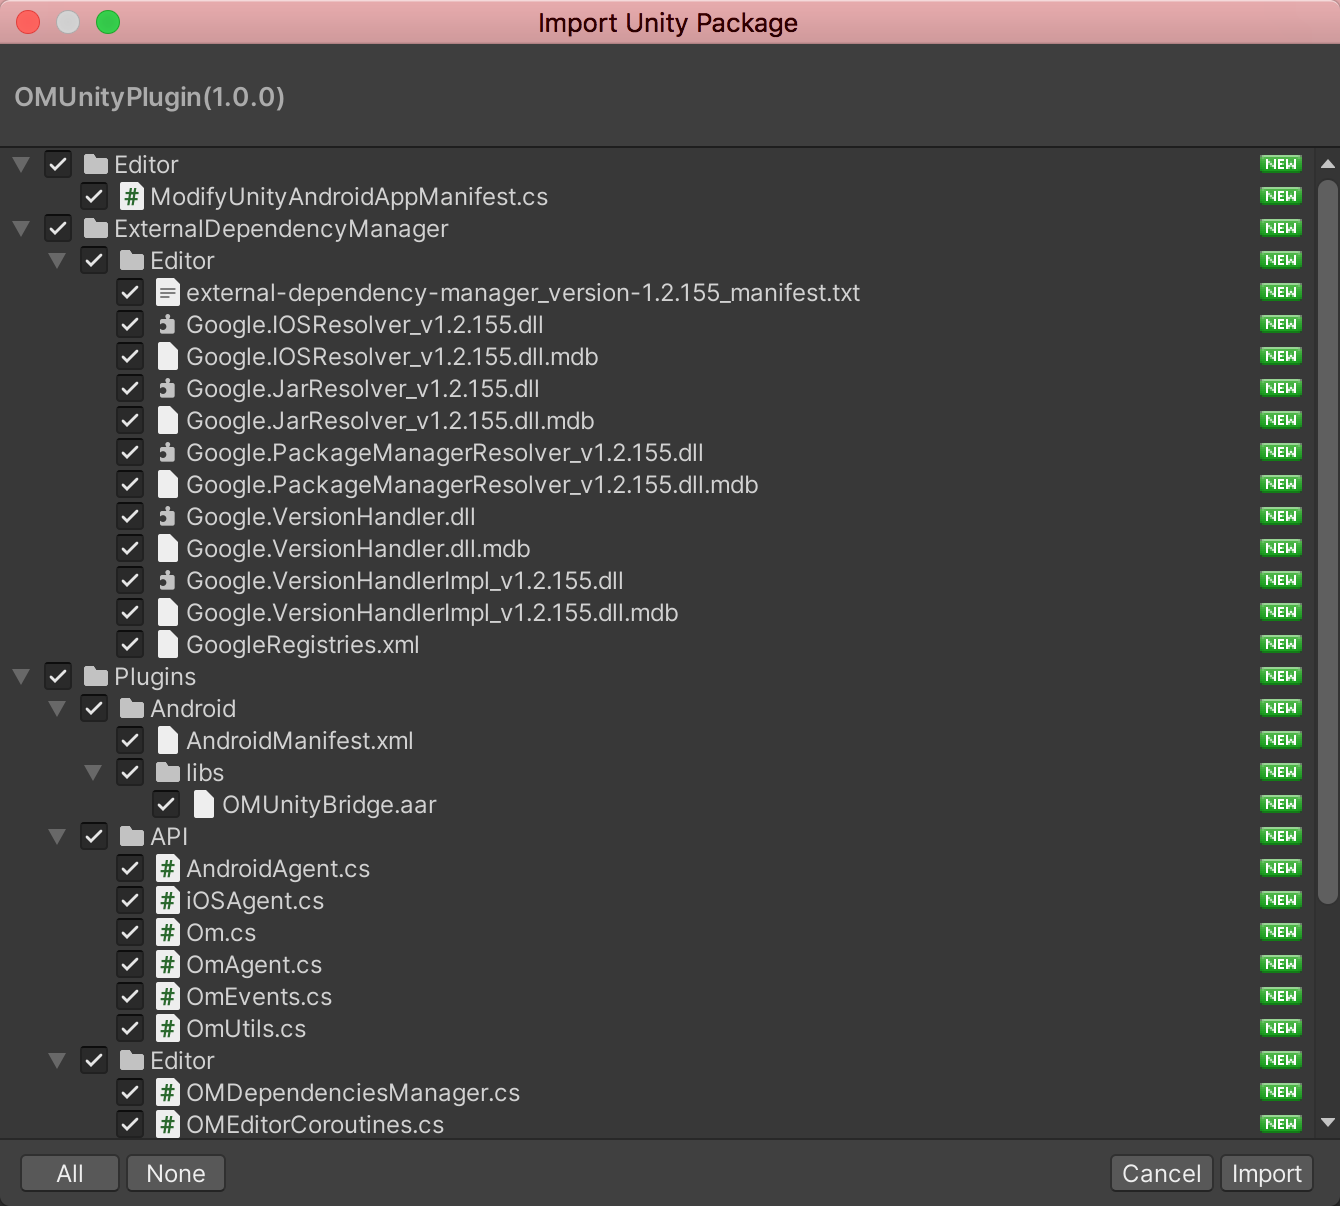Click the None button to deselect all
This screenshot has width=1340, height=1206.
[176, 1174]
